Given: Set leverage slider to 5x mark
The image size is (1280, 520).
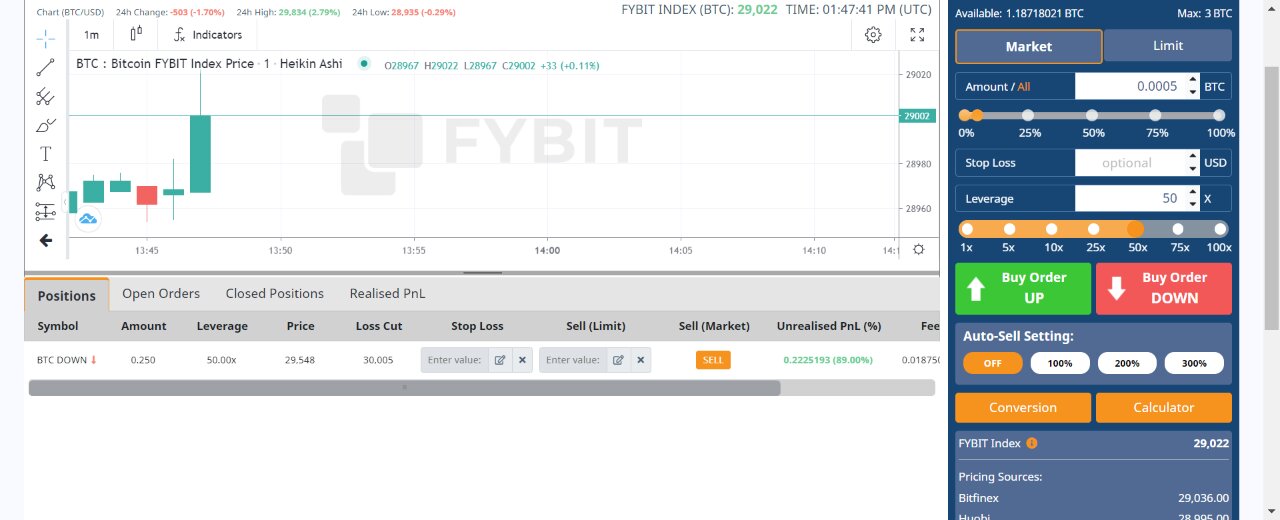Looking at the screenshot, I should pyautogui.click(x=1009, y=229).
